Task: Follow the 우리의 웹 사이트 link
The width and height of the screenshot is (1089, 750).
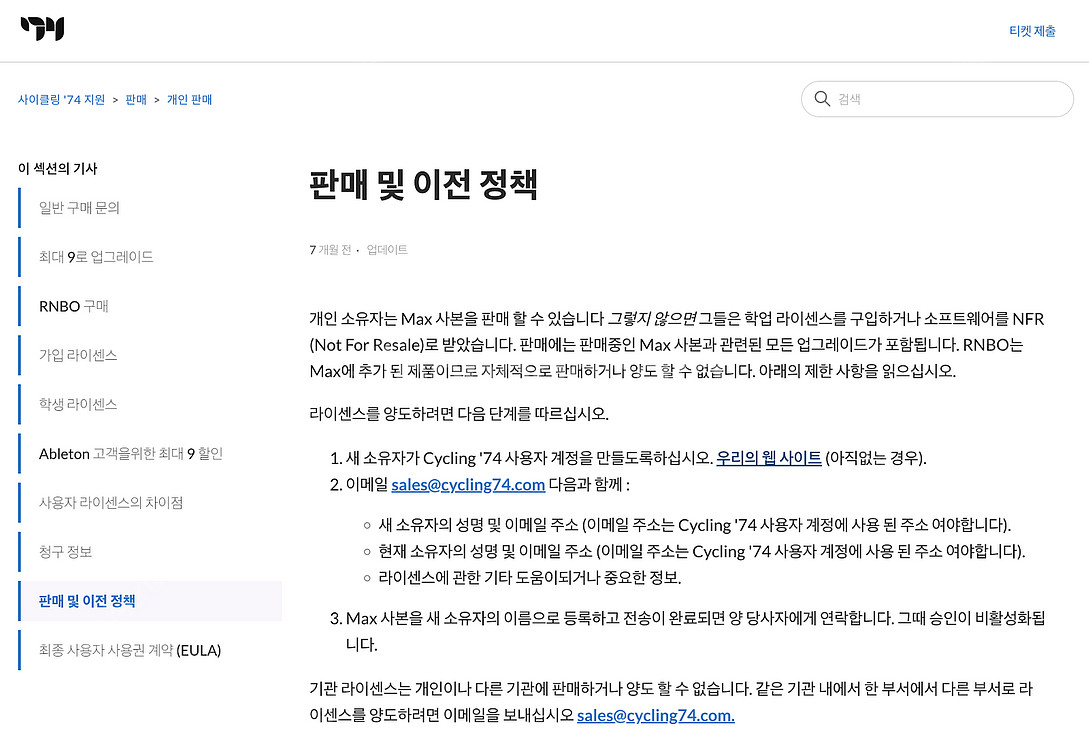Action: (769, 458)
